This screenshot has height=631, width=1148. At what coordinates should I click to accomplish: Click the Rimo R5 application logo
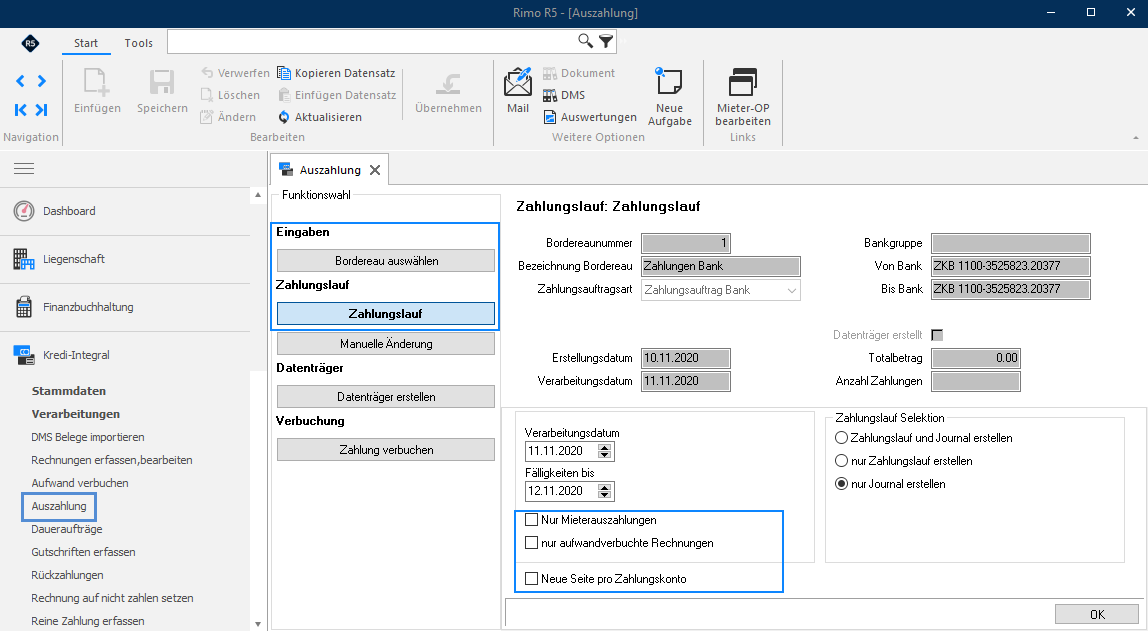pos(30,43)
